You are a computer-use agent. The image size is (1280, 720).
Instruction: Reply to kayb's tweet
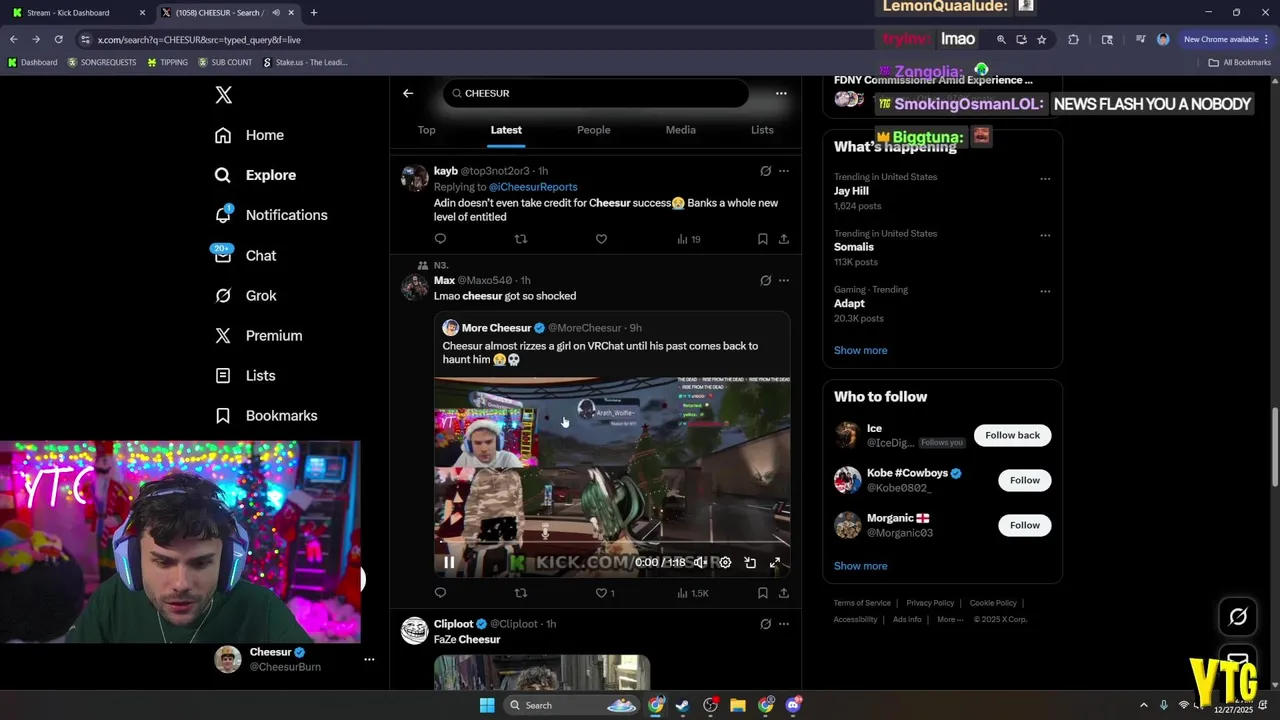440,239
